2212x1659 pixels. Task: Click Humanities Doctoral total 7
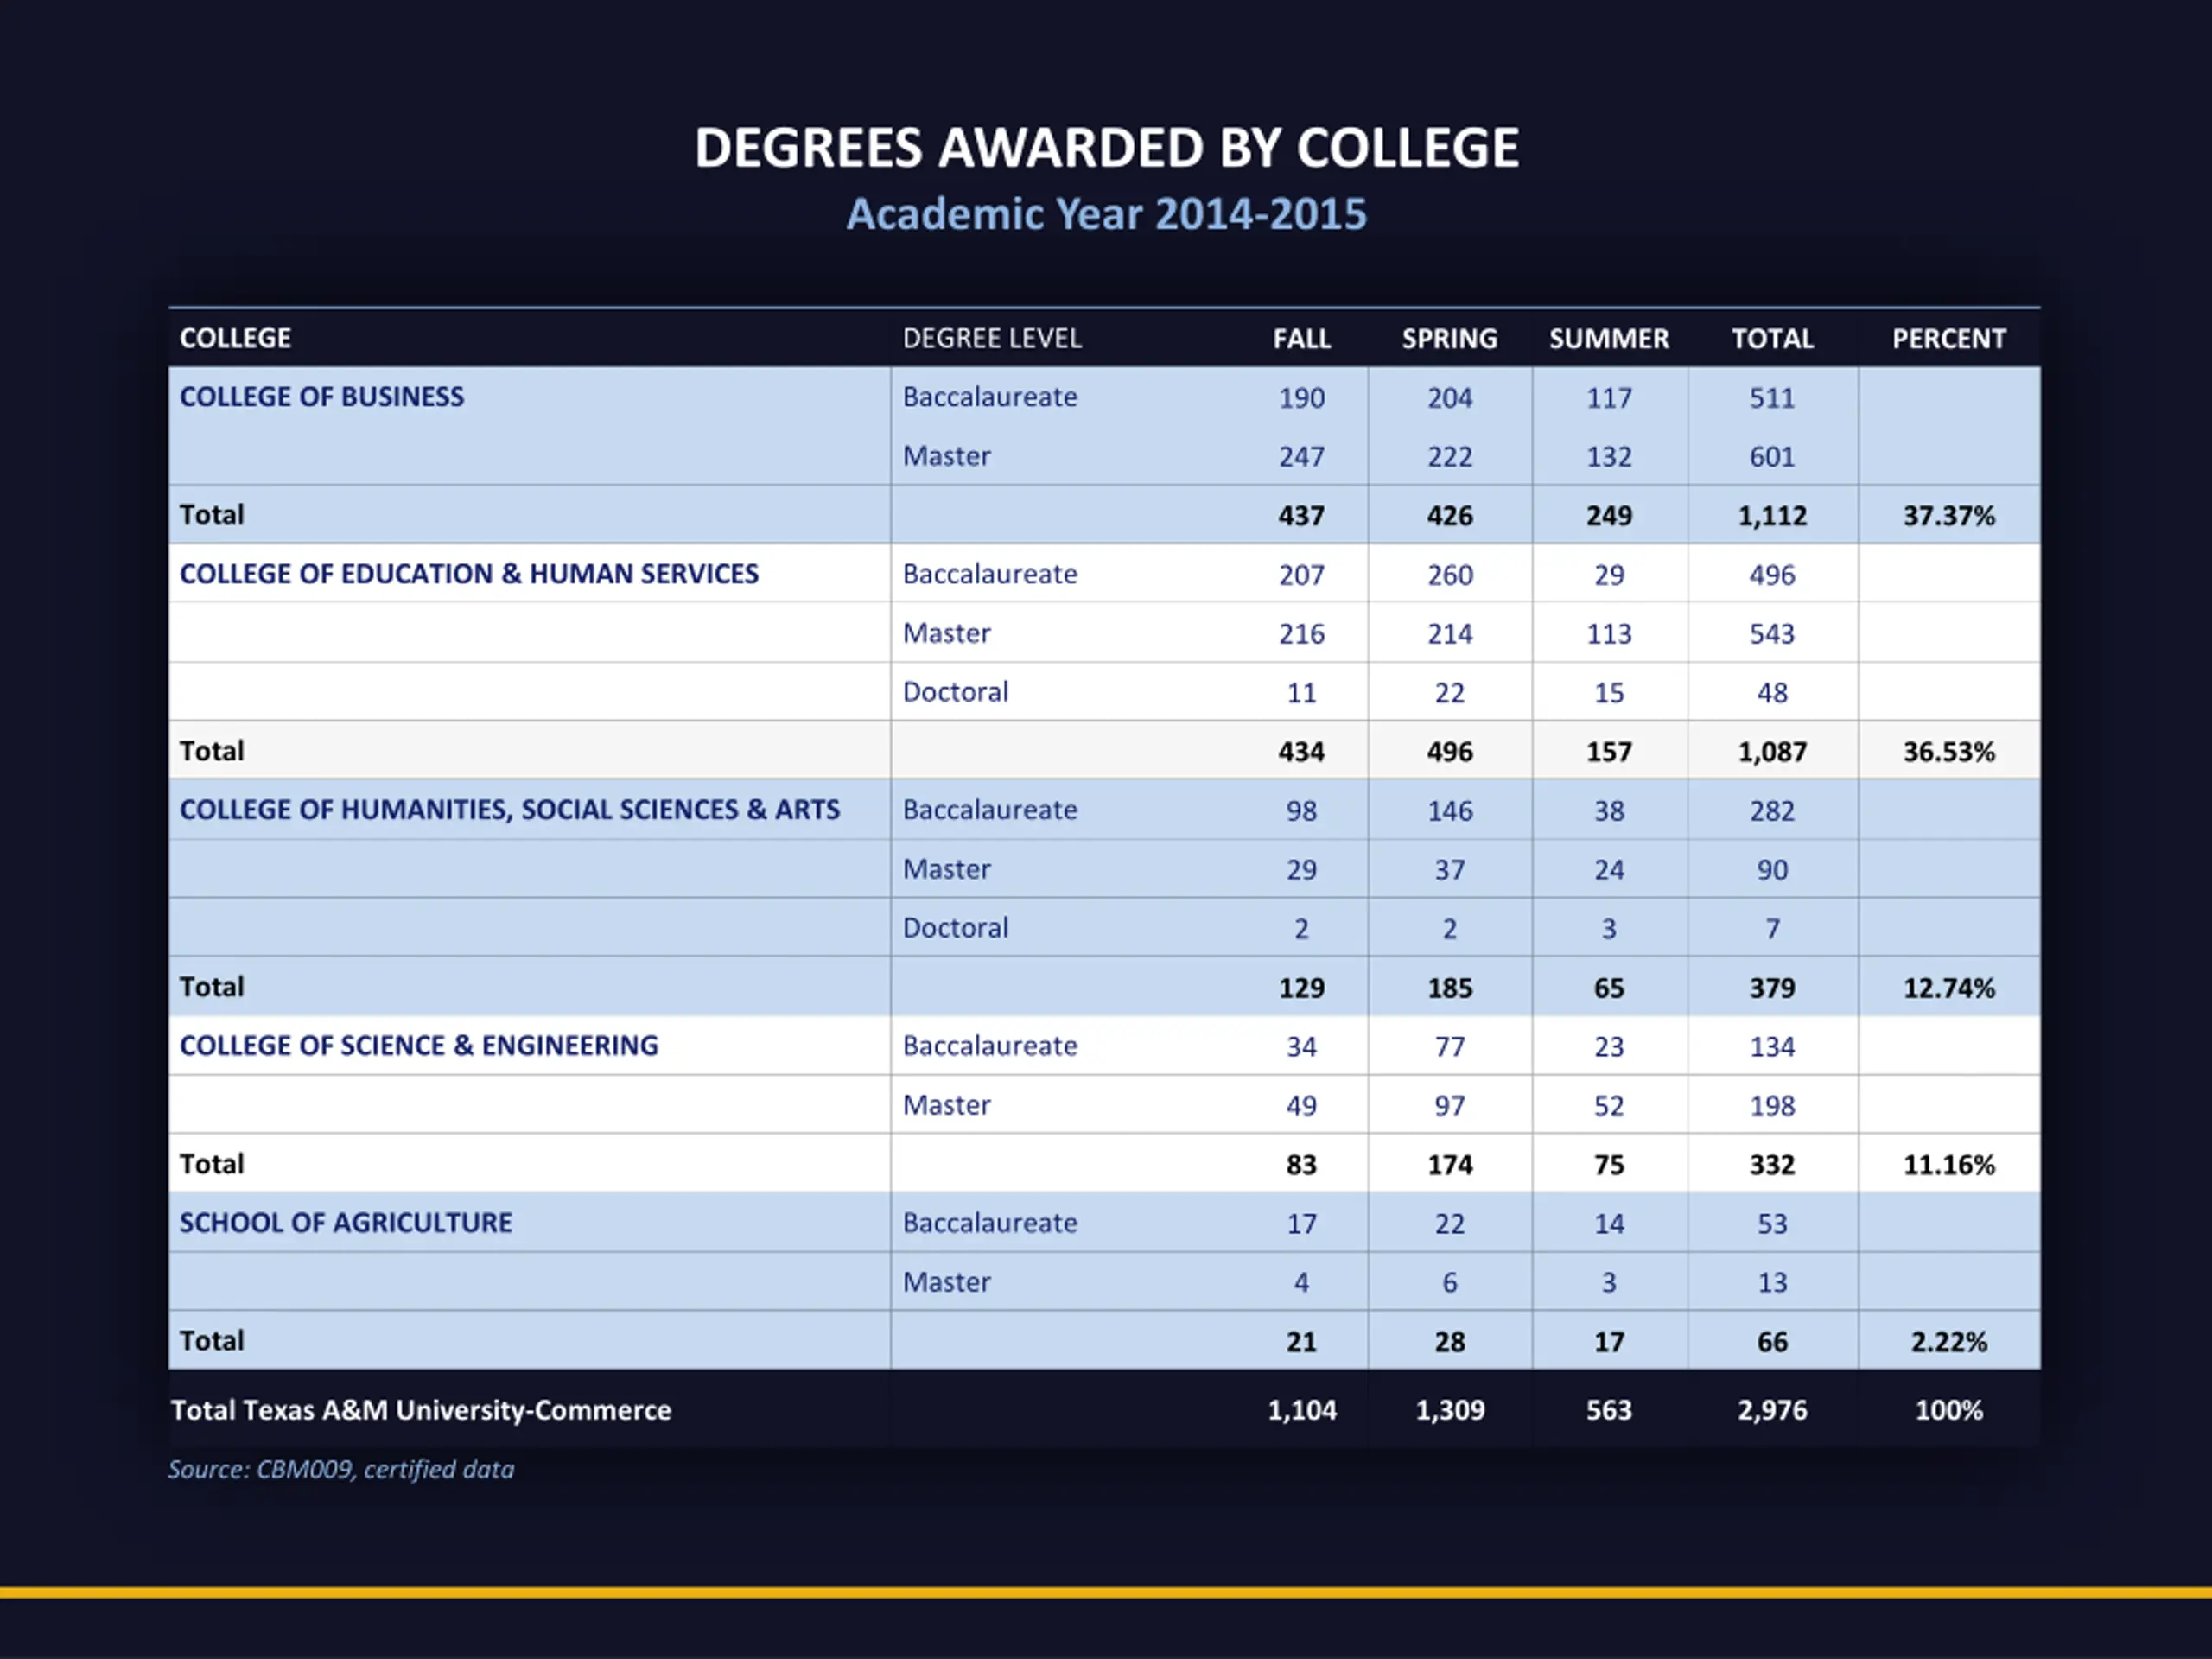1772,929
